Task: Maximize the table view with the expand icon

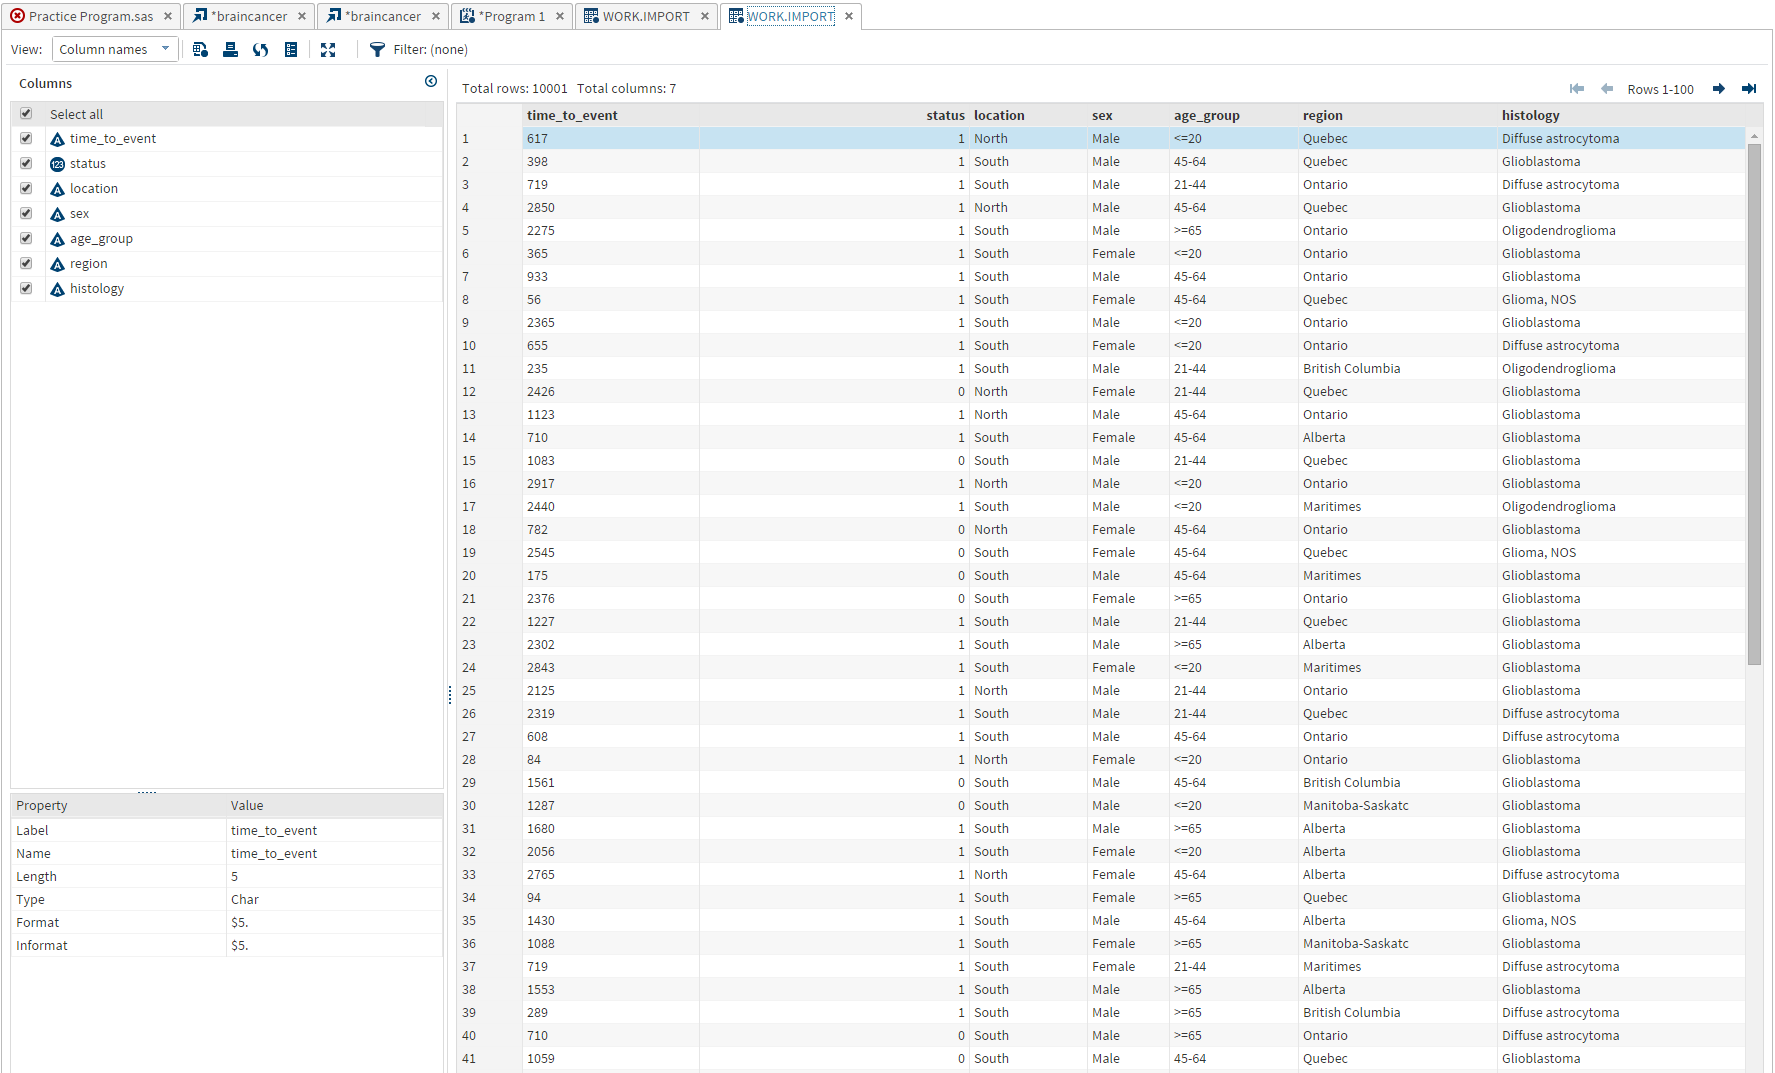Action: coord(328,50)
